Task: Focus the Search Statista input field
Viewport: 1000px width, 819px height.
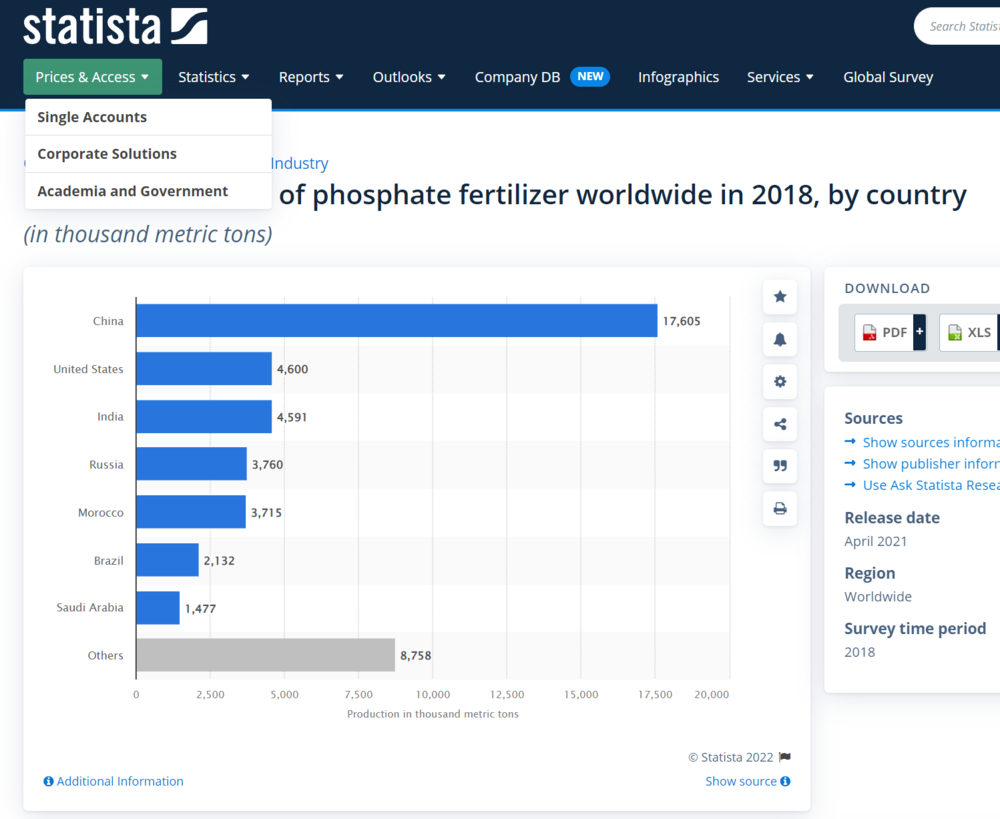Action: tap(962, 26)
